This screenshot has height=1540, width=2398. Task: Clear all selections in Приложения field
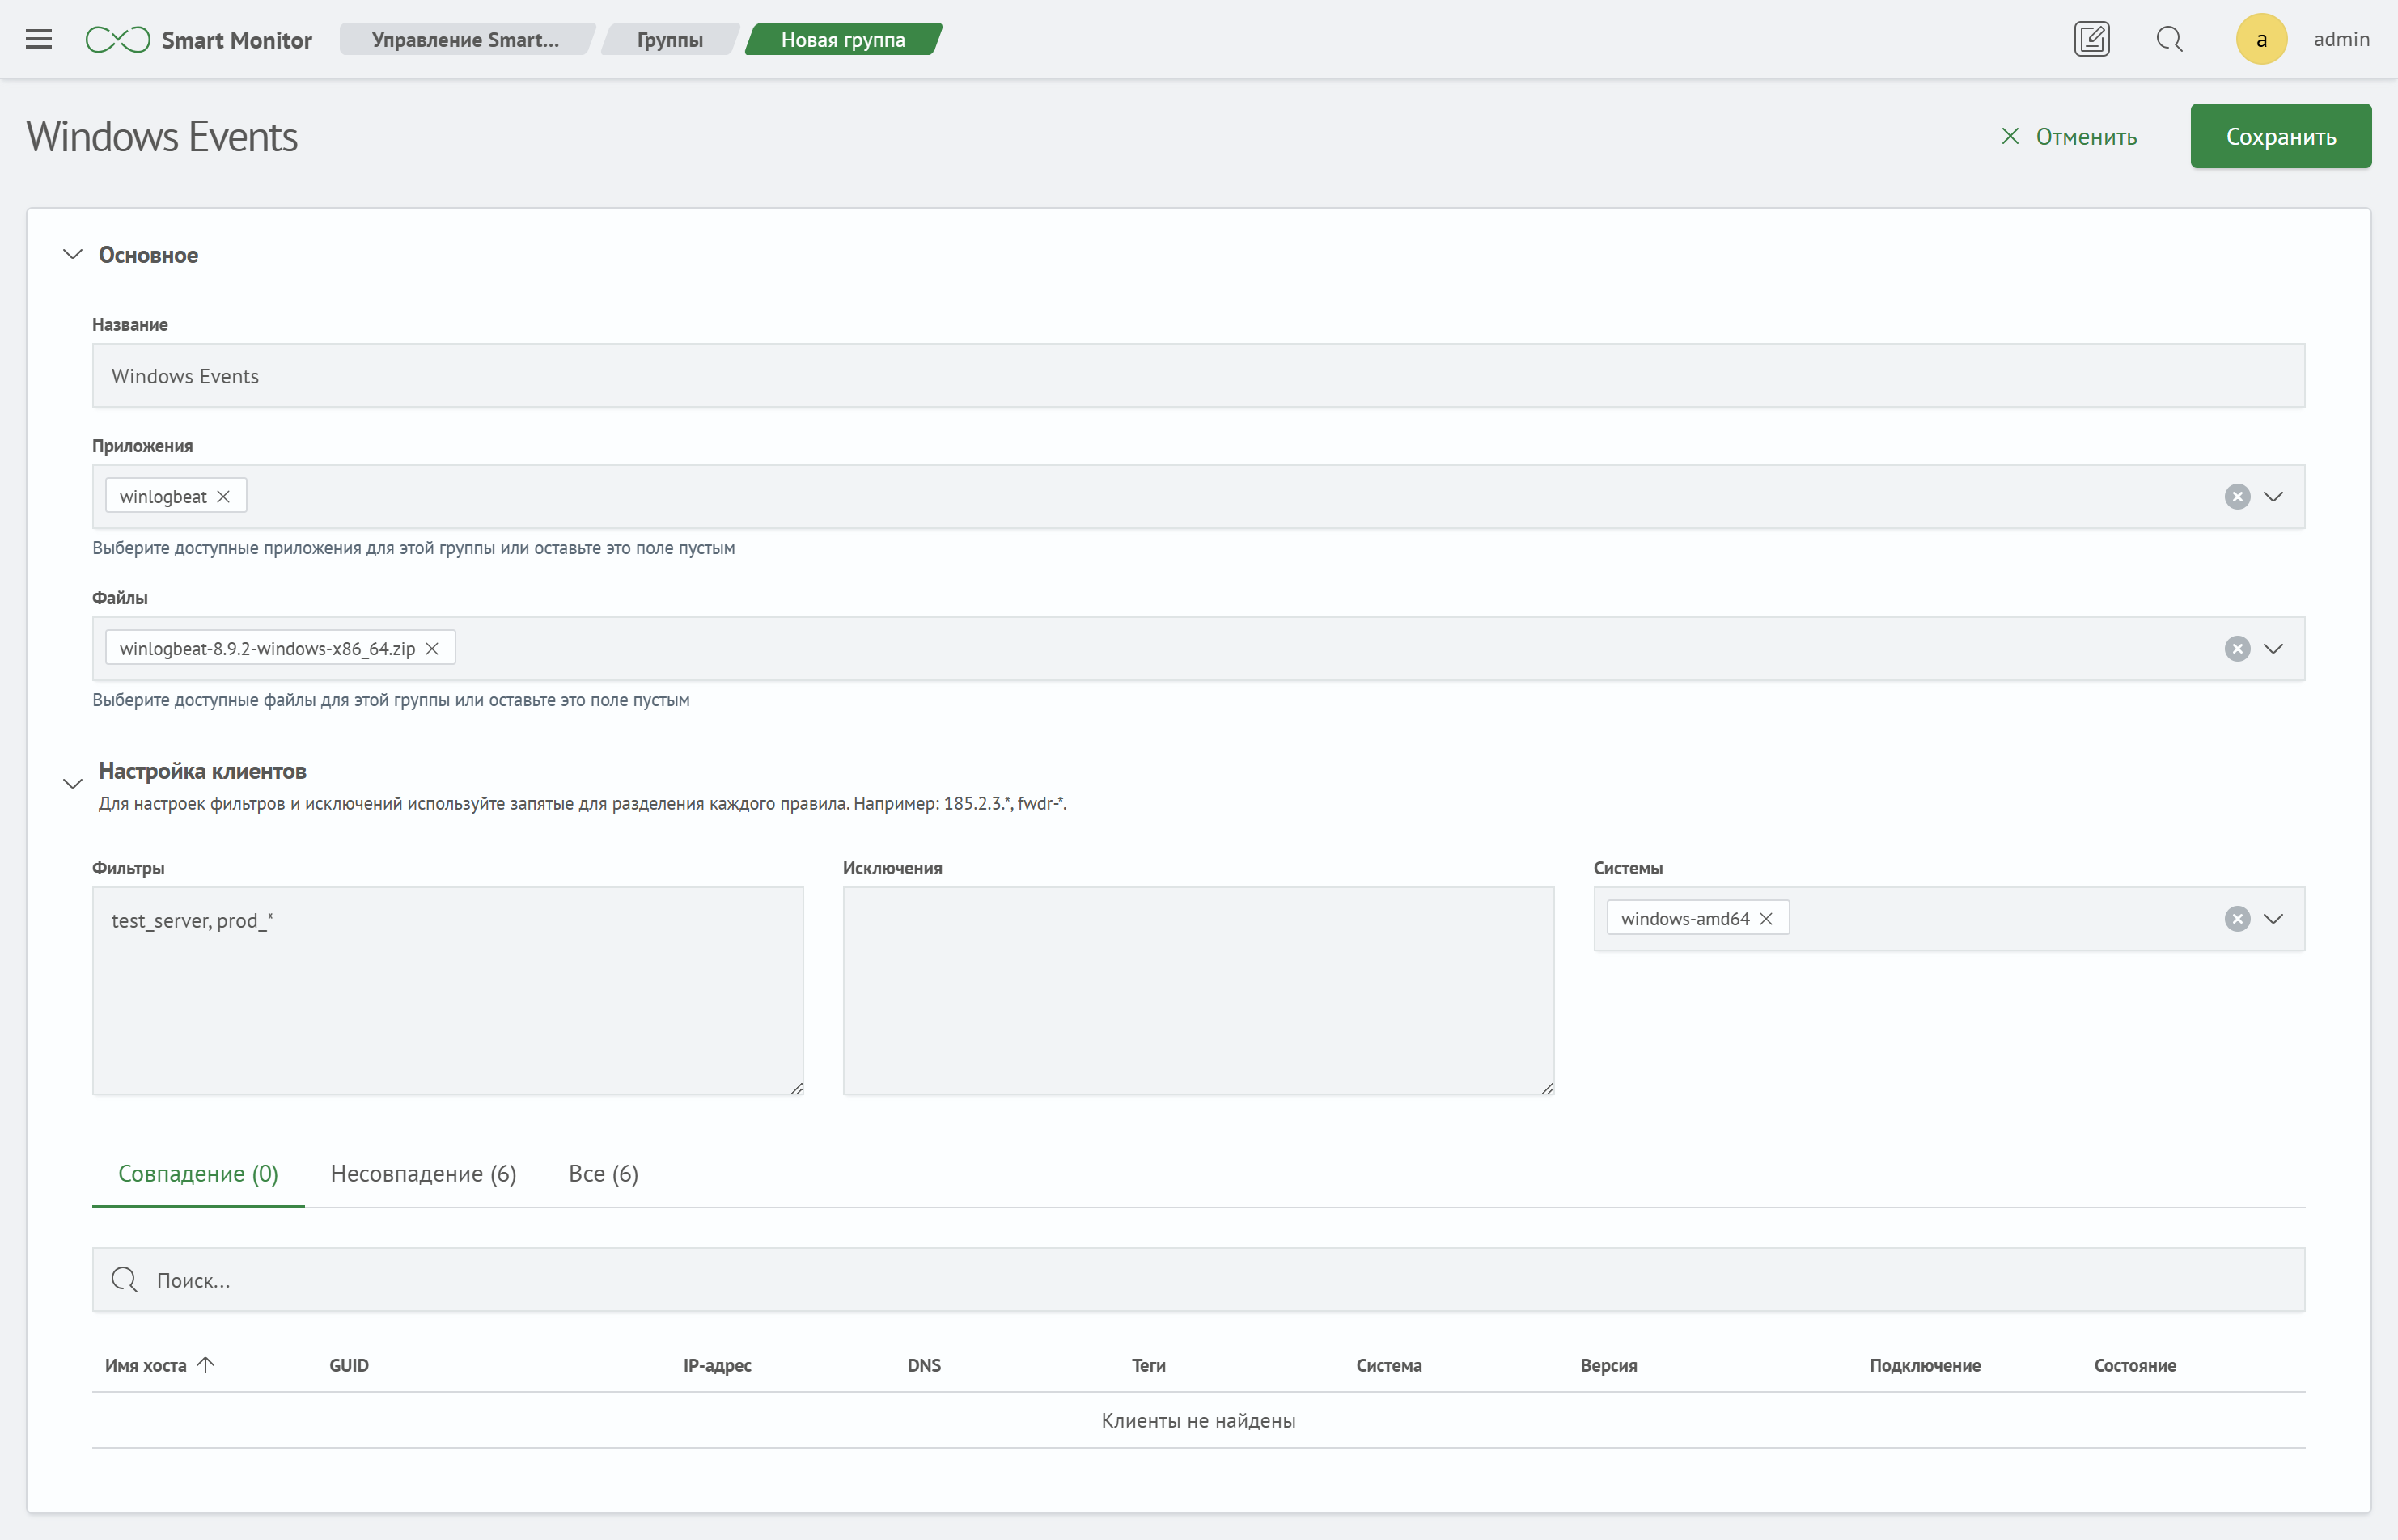[2237, 497]
